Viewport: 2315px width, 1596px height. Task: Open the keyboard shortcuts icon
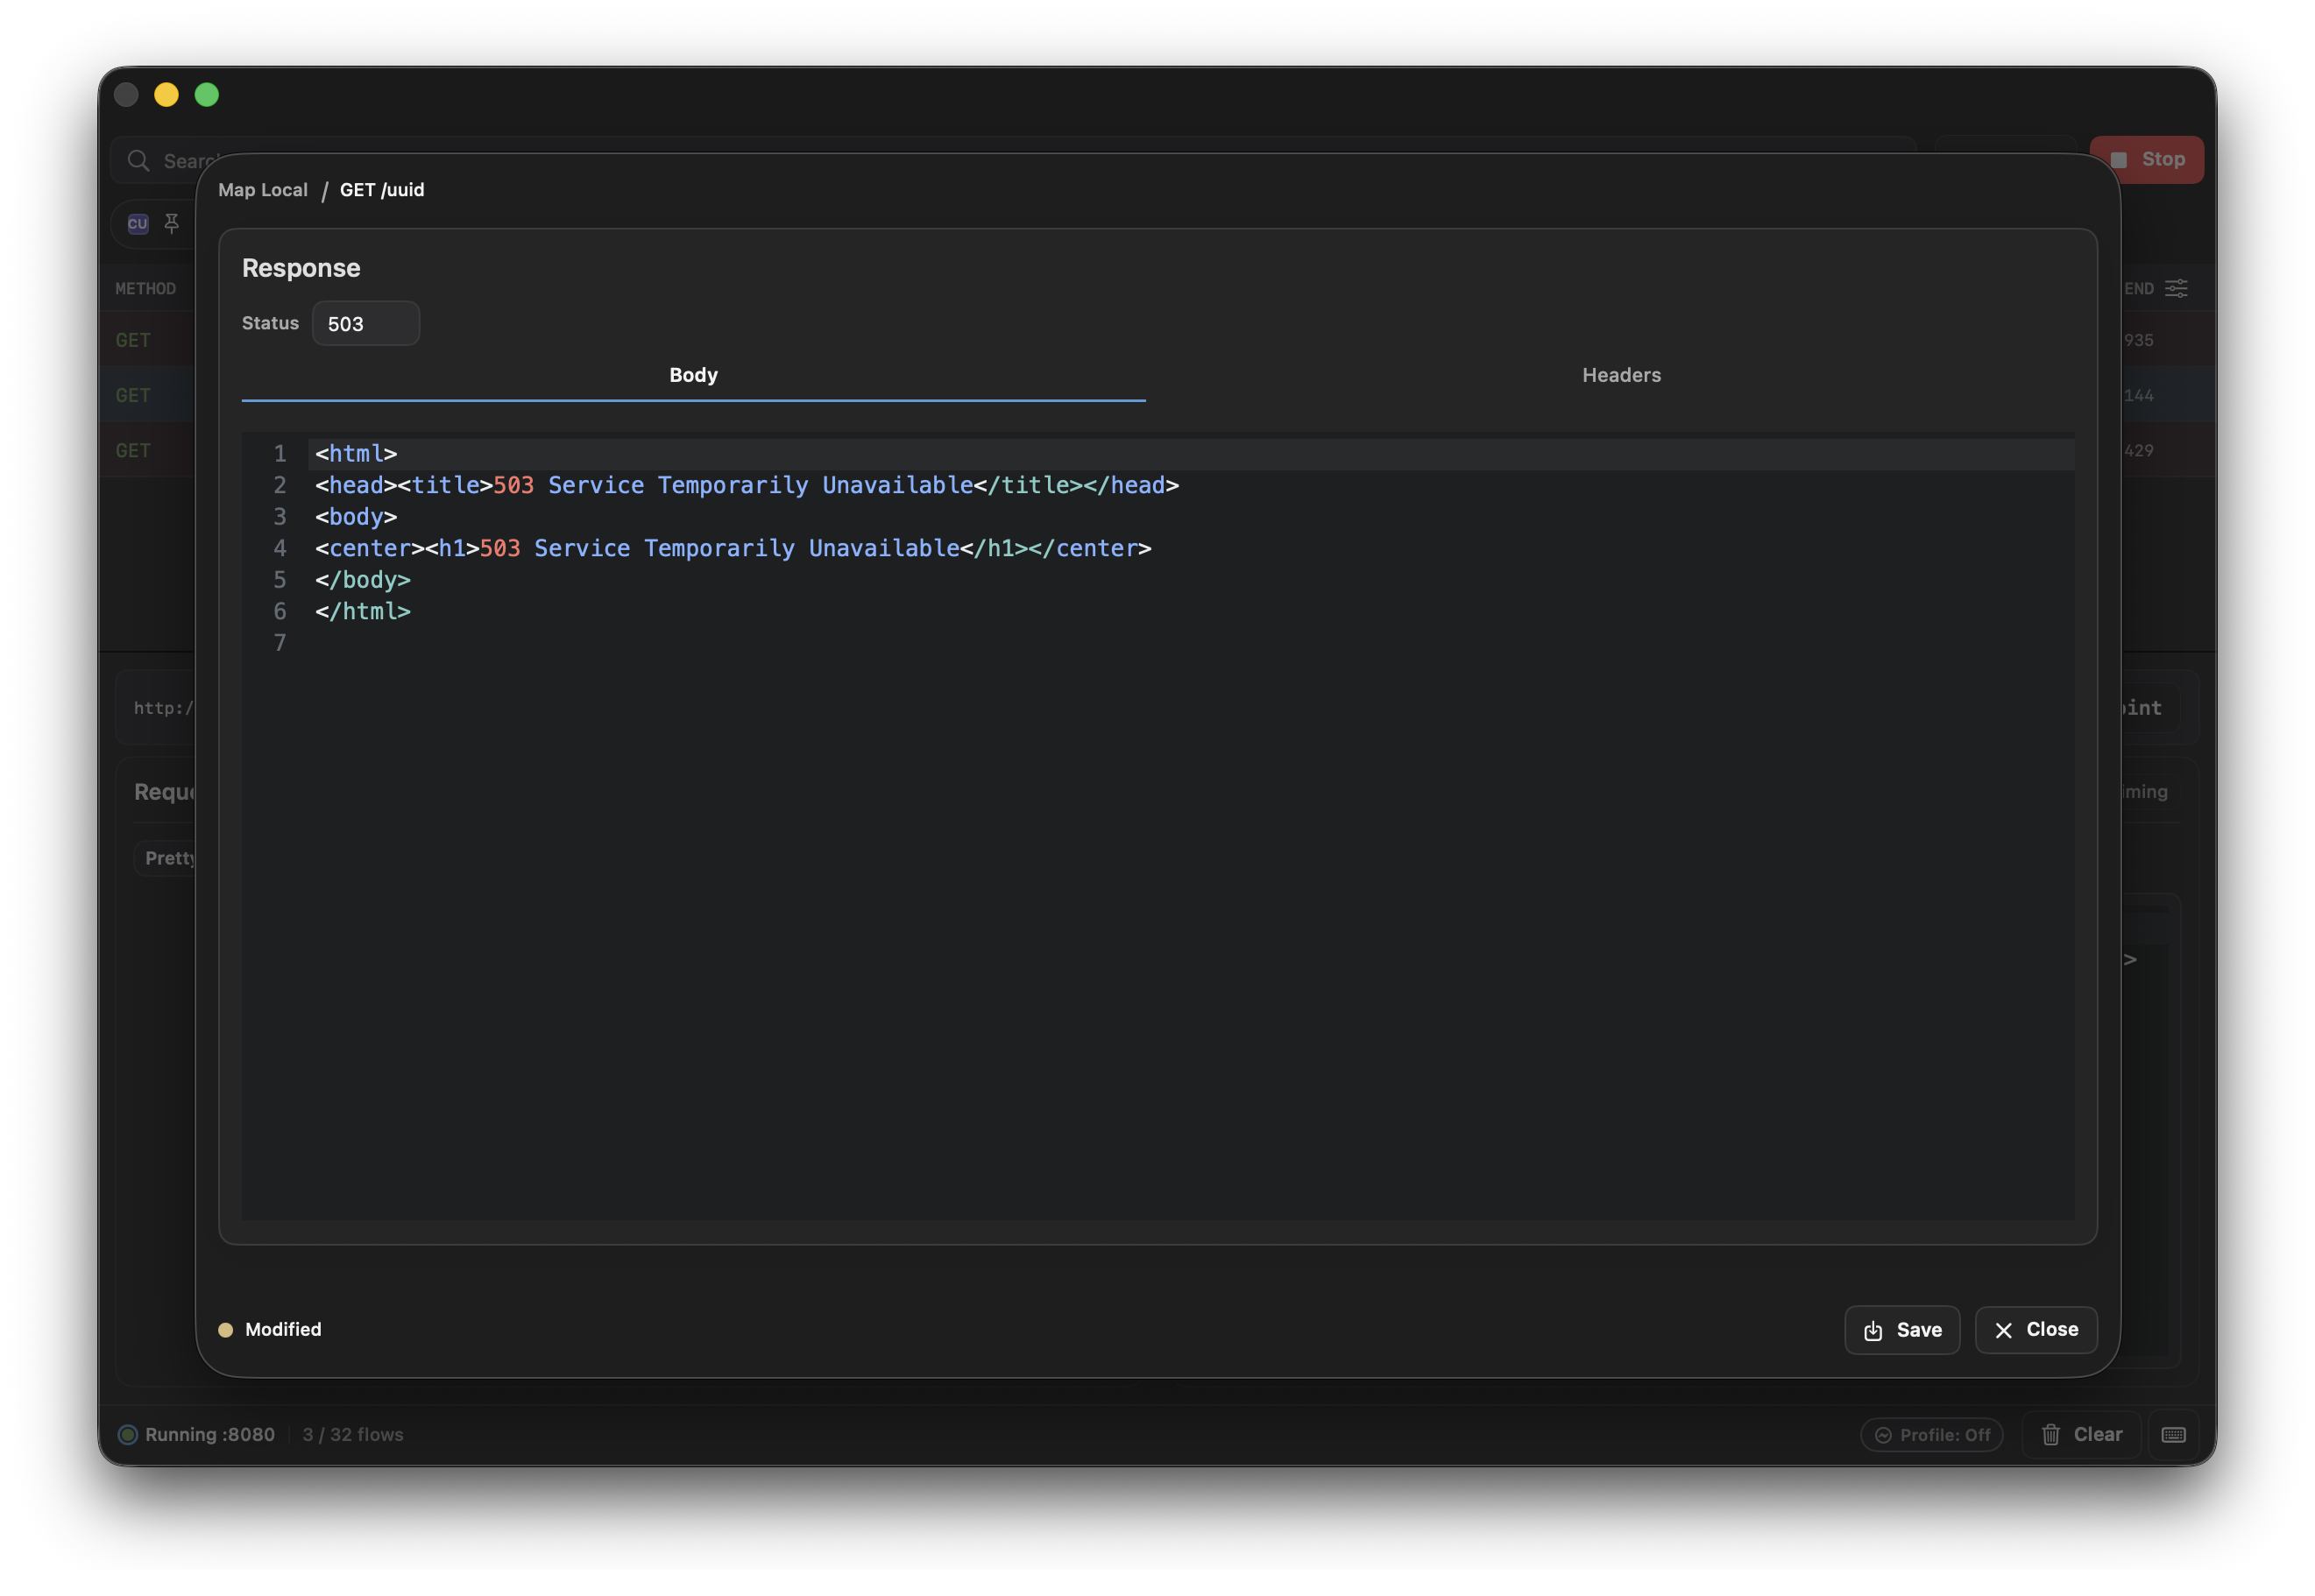click(2172, 1434)
